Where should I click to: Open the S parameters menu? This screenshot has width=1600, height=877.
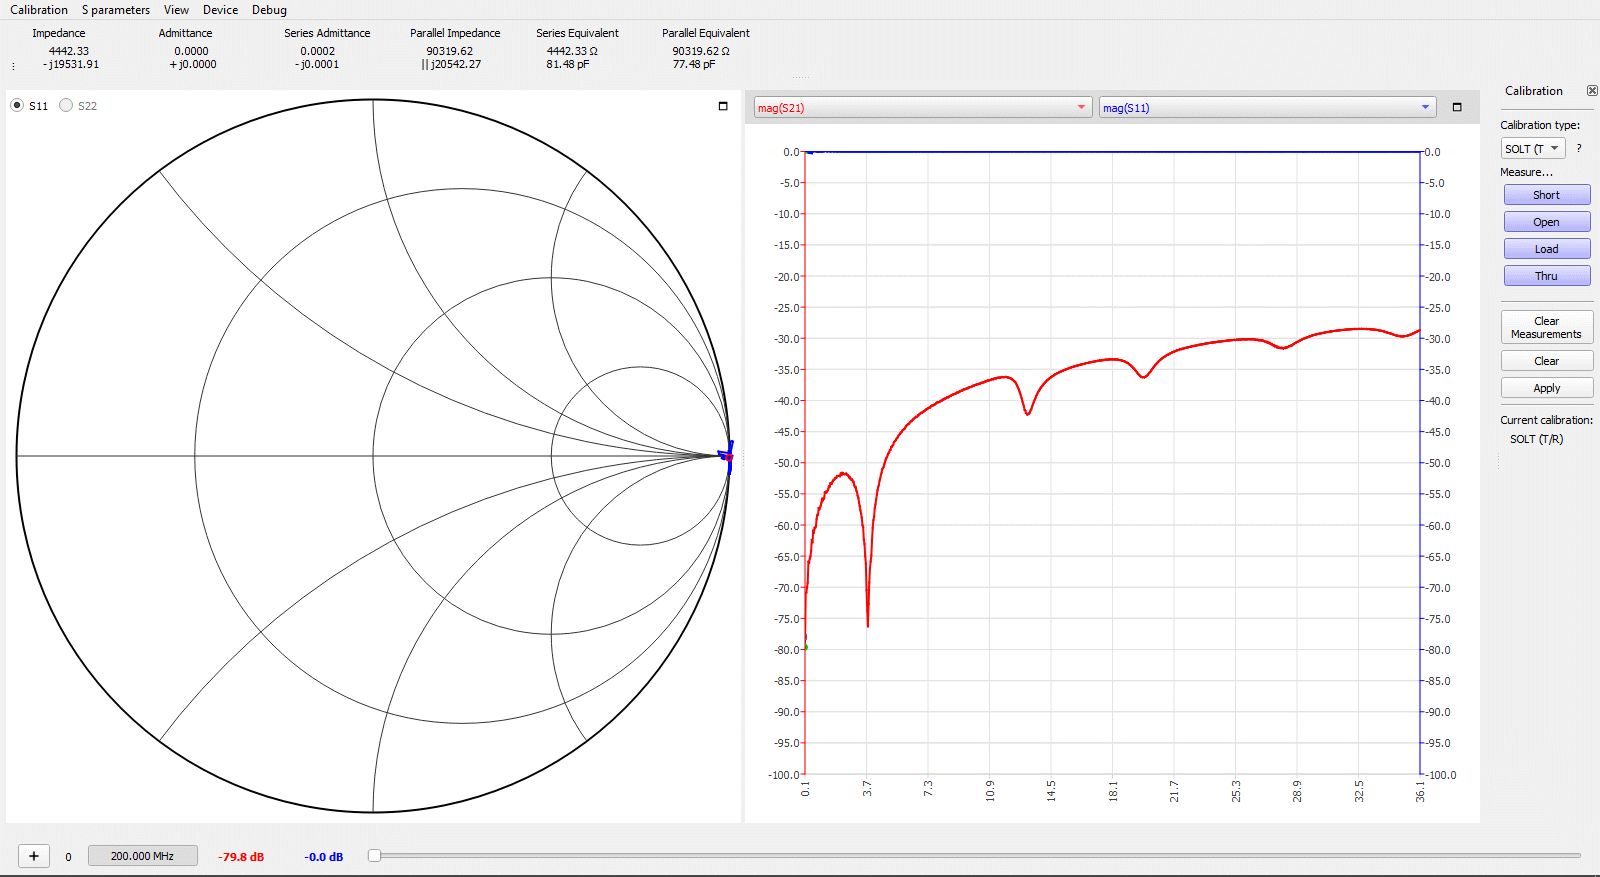(x=116, y=10)
